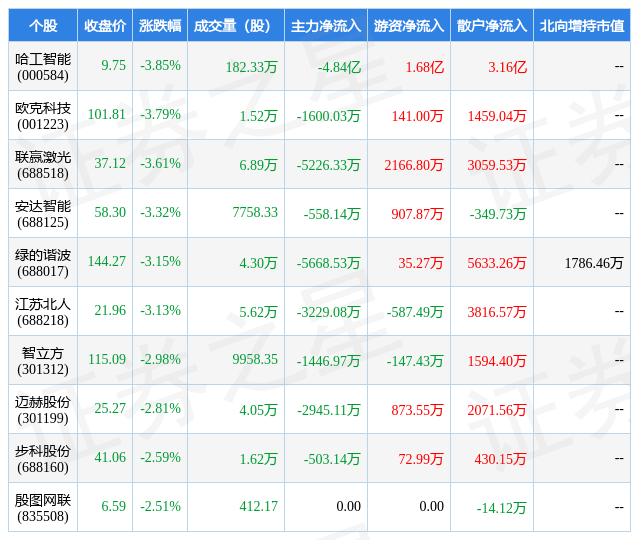The width and height of the screenshot is (631, 540).
Task: Select stock 哈工智能 (000584)
Action: point(43,67)
